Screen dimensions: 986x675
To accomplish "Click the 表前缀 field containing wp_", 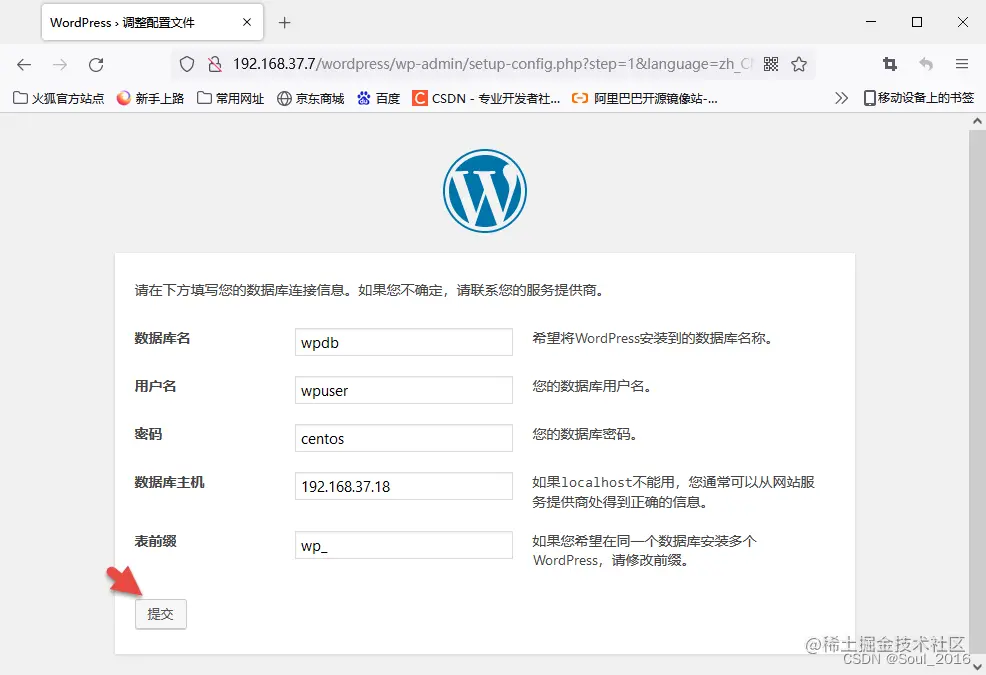I will pos(404,545).
